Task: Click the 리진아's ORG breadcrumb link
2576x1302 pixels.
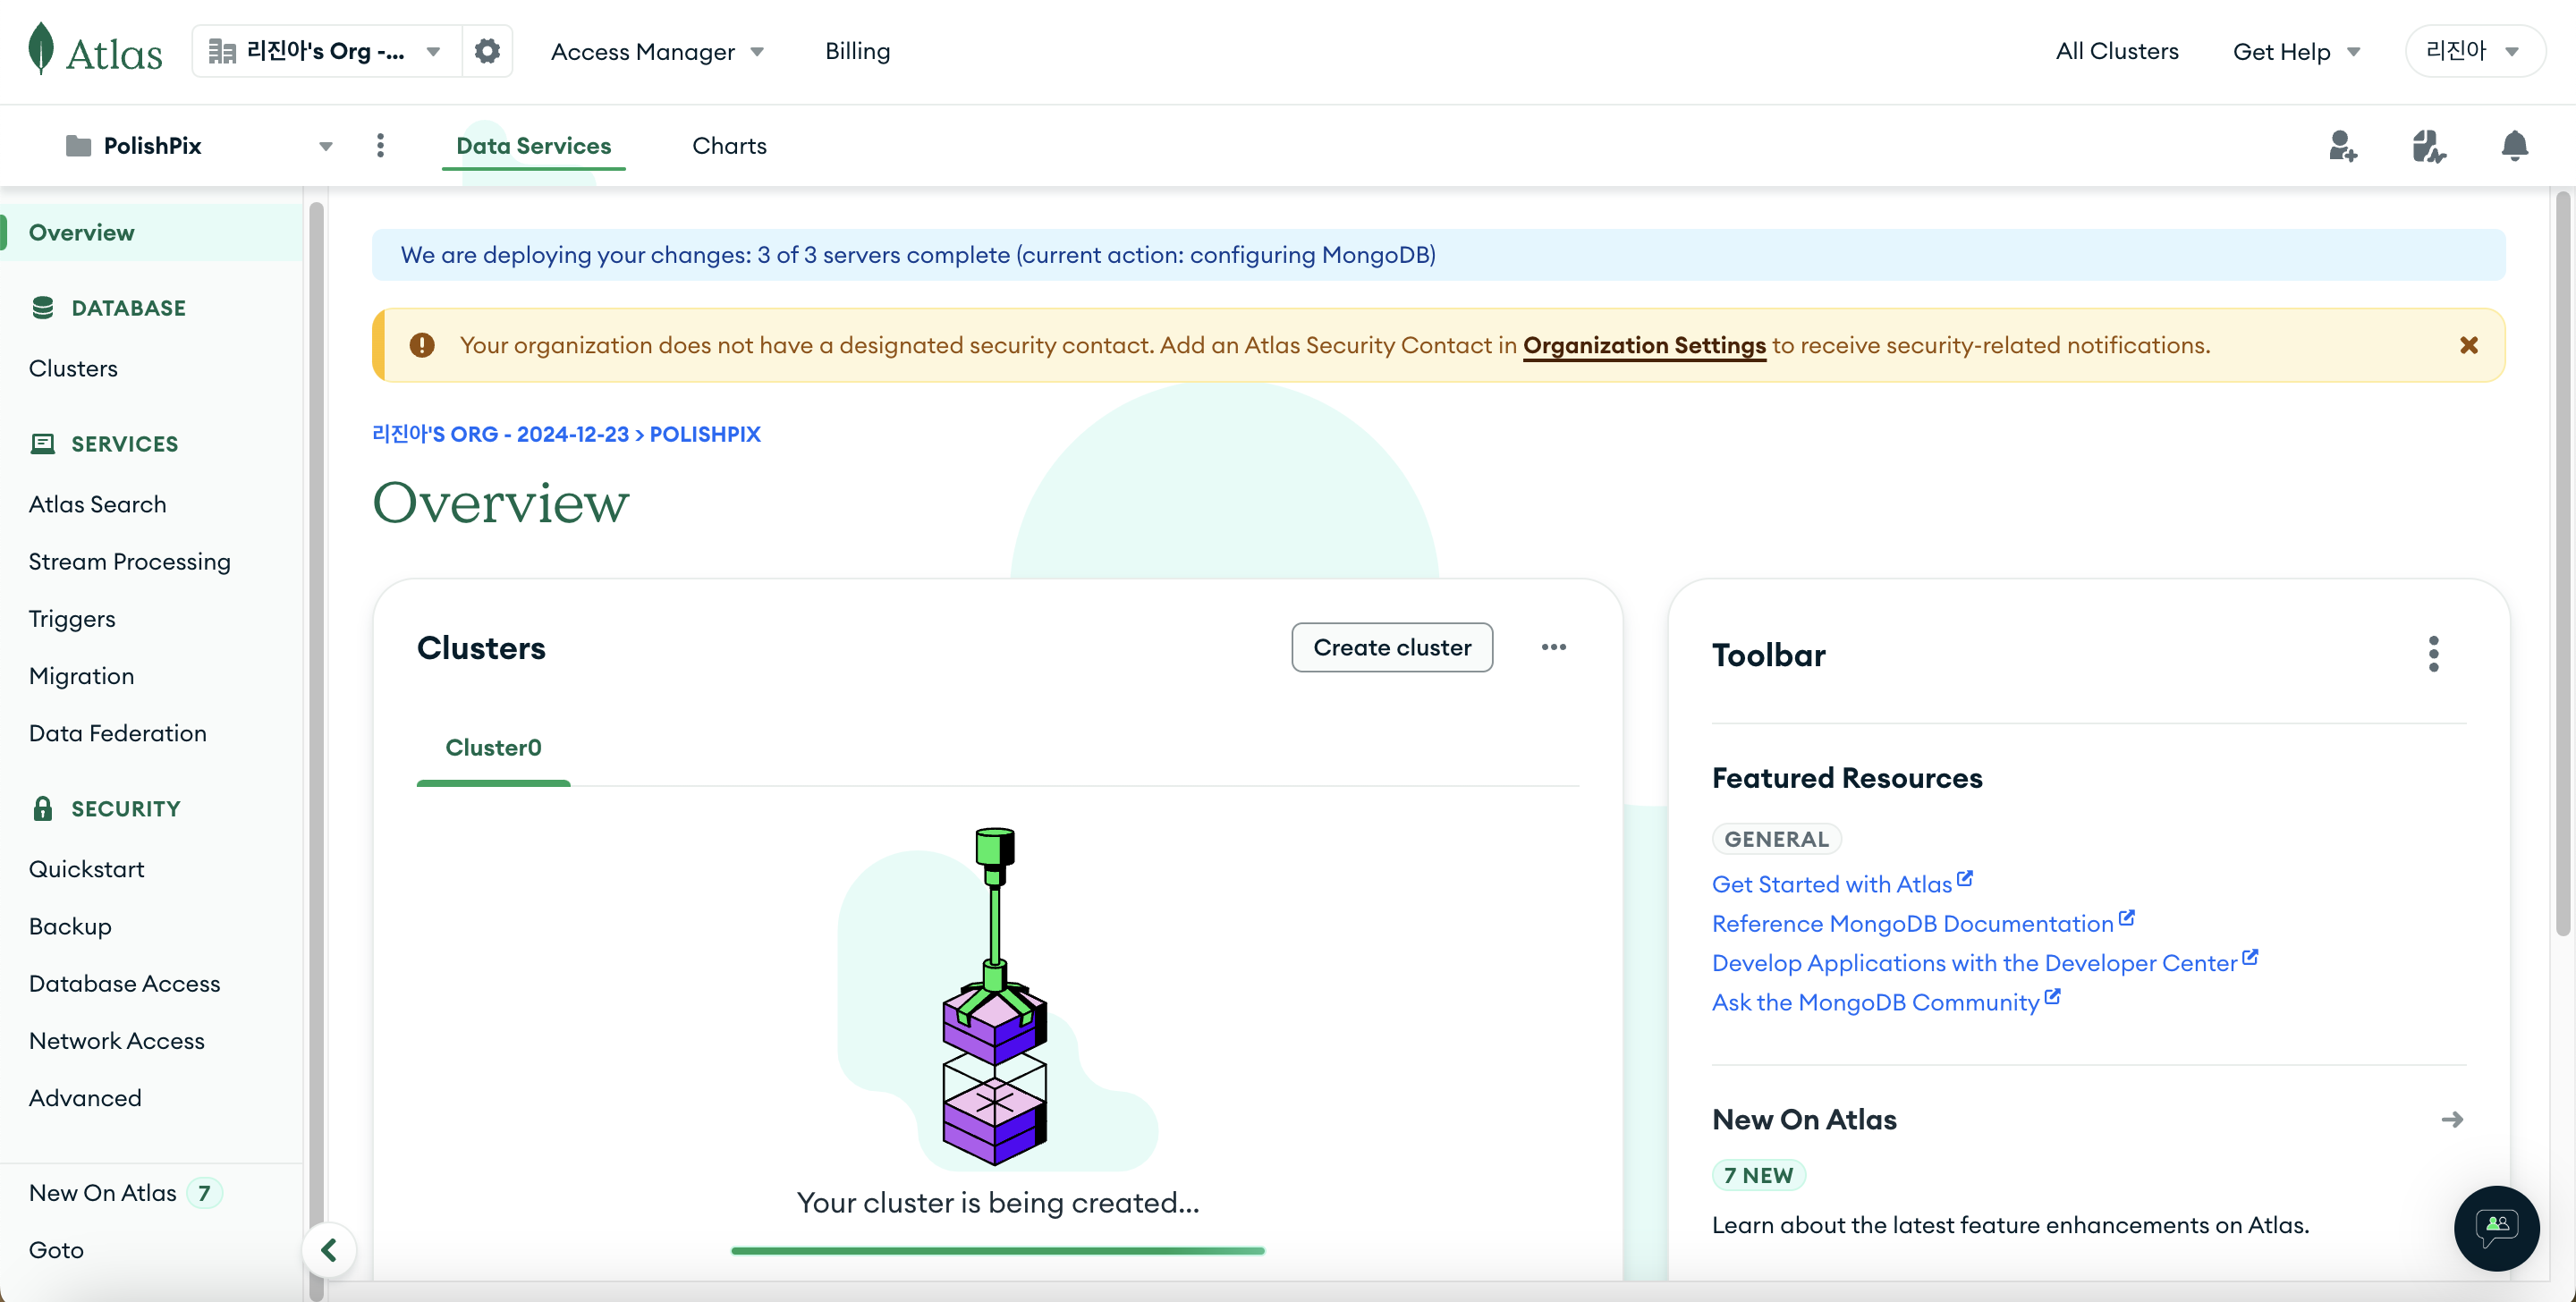Action: click(500, 434)
